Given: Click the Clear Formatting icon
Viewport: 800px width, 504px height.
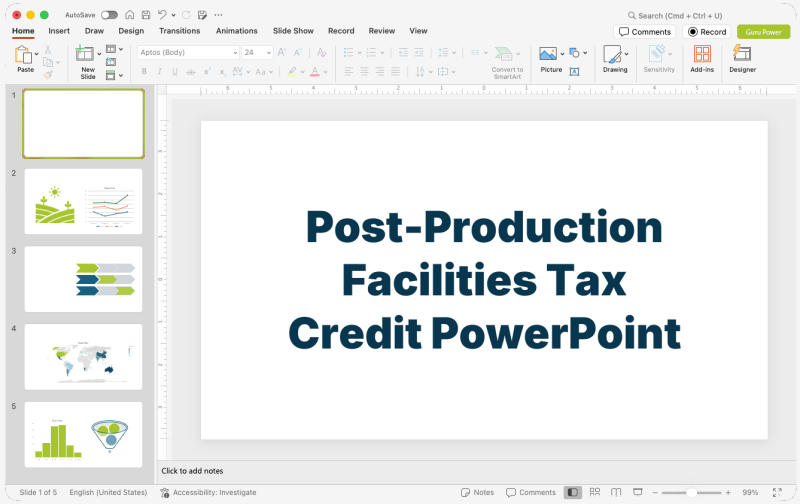Looking at the screenshot, I should [x=321, y=52].
